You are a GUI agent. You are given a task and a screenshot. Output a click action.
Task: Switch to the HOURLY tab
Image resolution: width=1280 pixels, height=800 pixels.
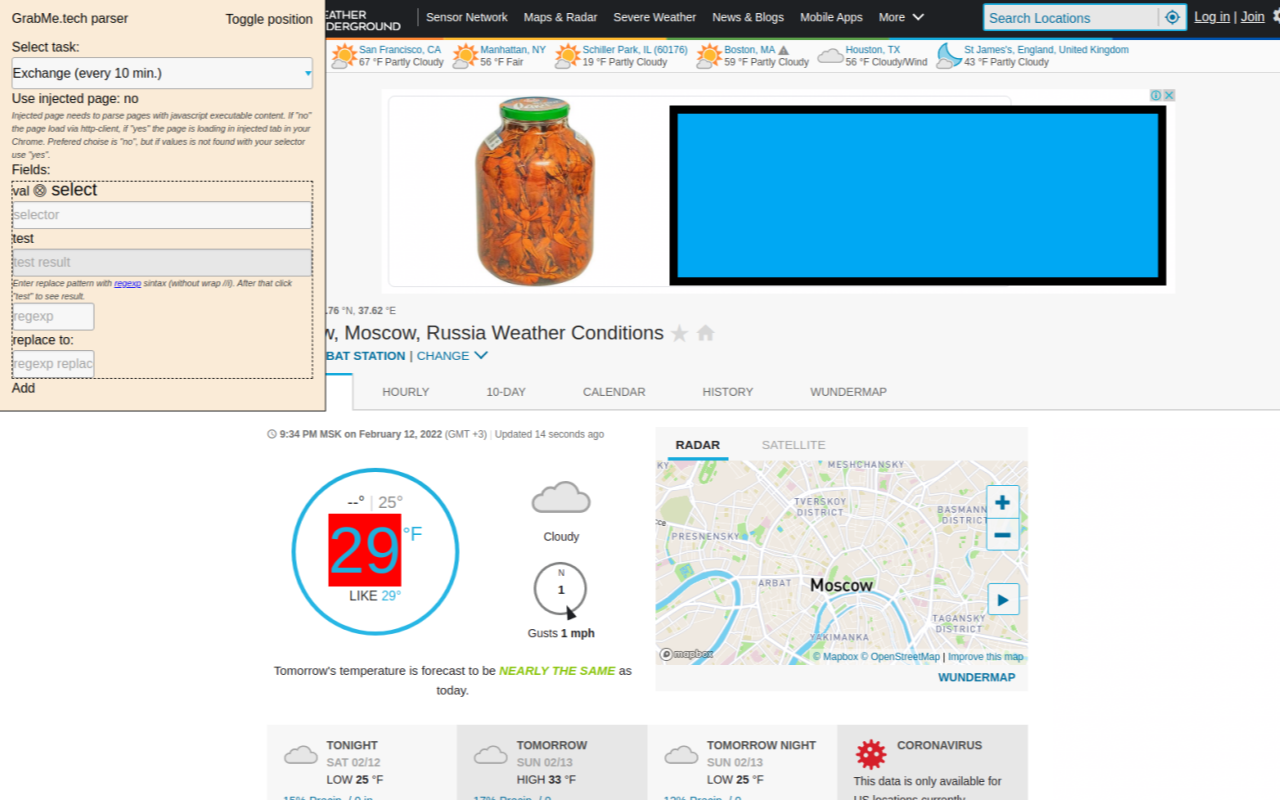coord(405,392)
